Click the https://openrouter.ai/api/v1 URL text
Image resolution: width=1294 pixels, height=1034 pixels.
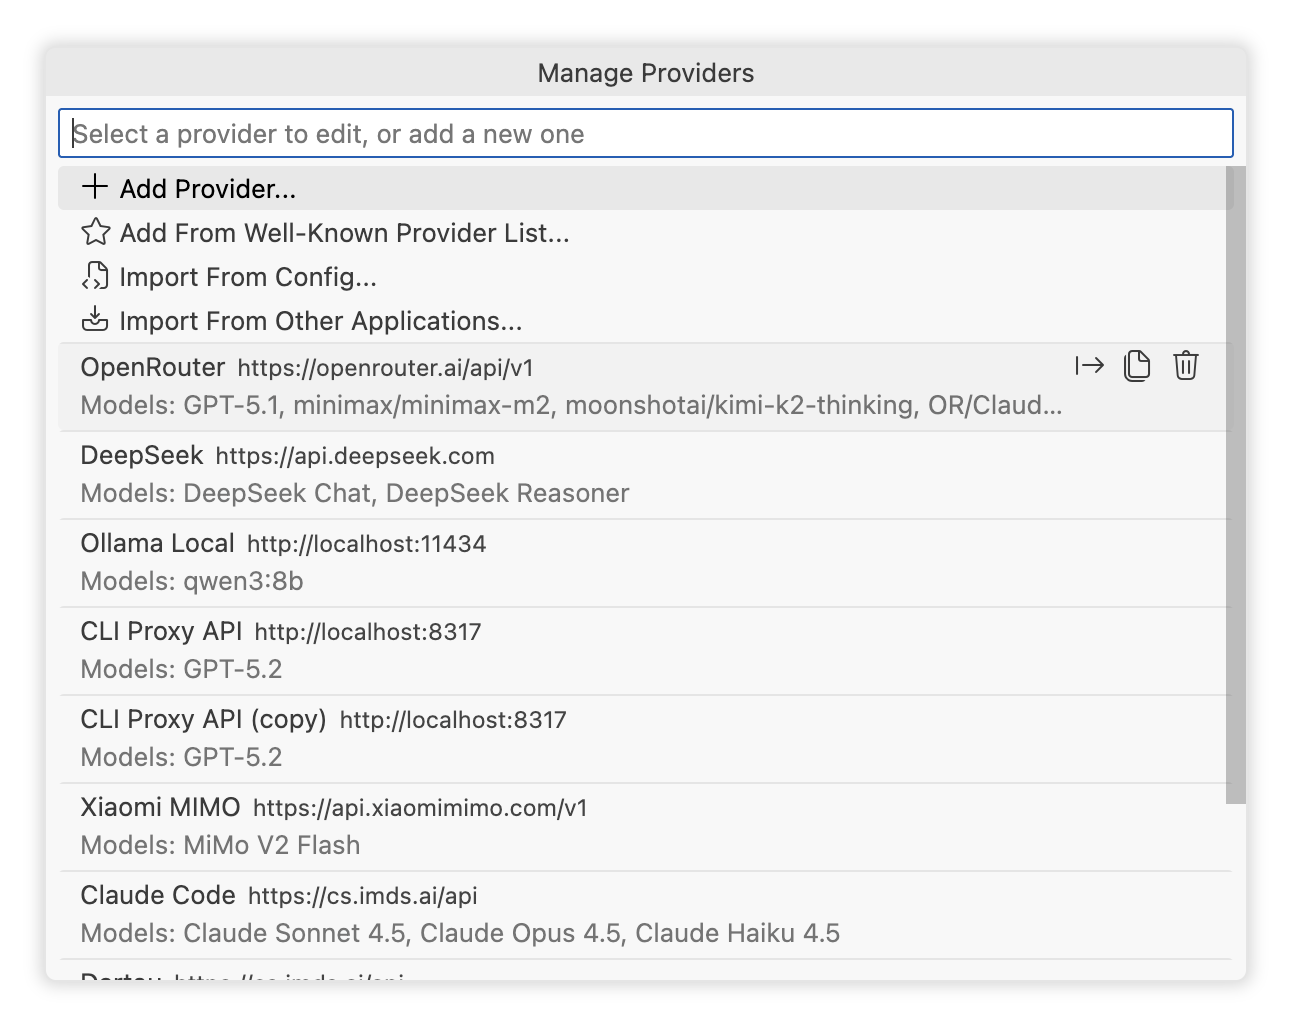pyautogui.click(x=385, y=368)
